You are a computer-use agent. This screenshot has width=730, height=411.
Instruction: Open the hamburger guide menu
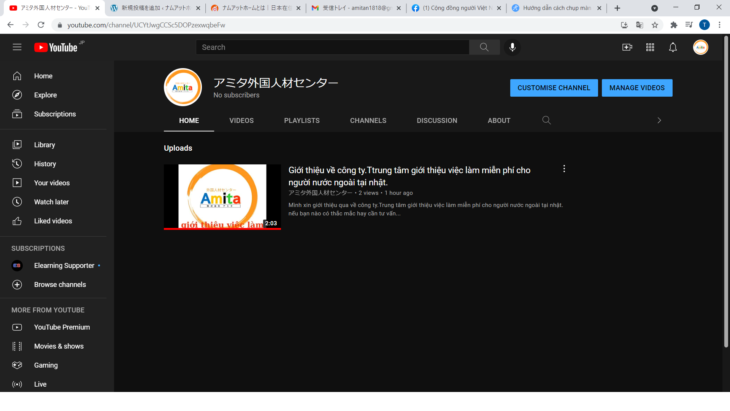(17, 47)
